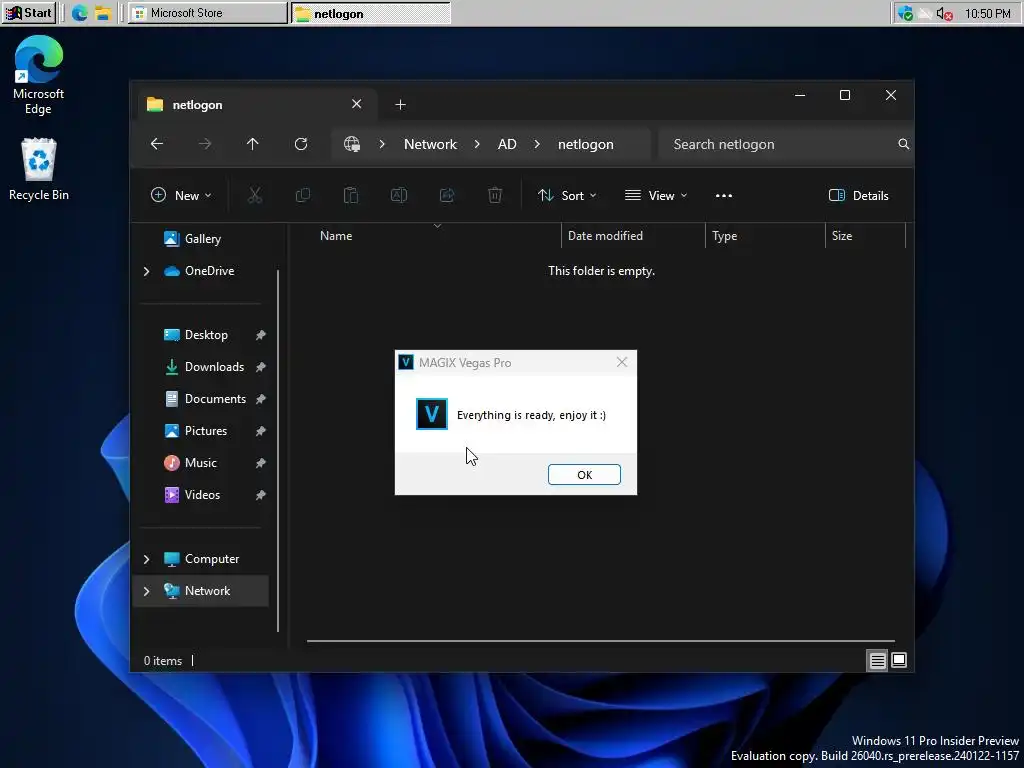Click the Rename icon
This screenshot has height=768, width=1024.
(x=399, y=195)
